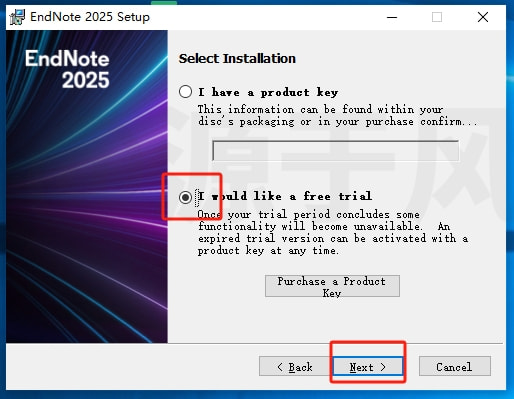
Task: Choose the "I would like a free trial" option
Action: pyautogui.click(x=185, y=197)
